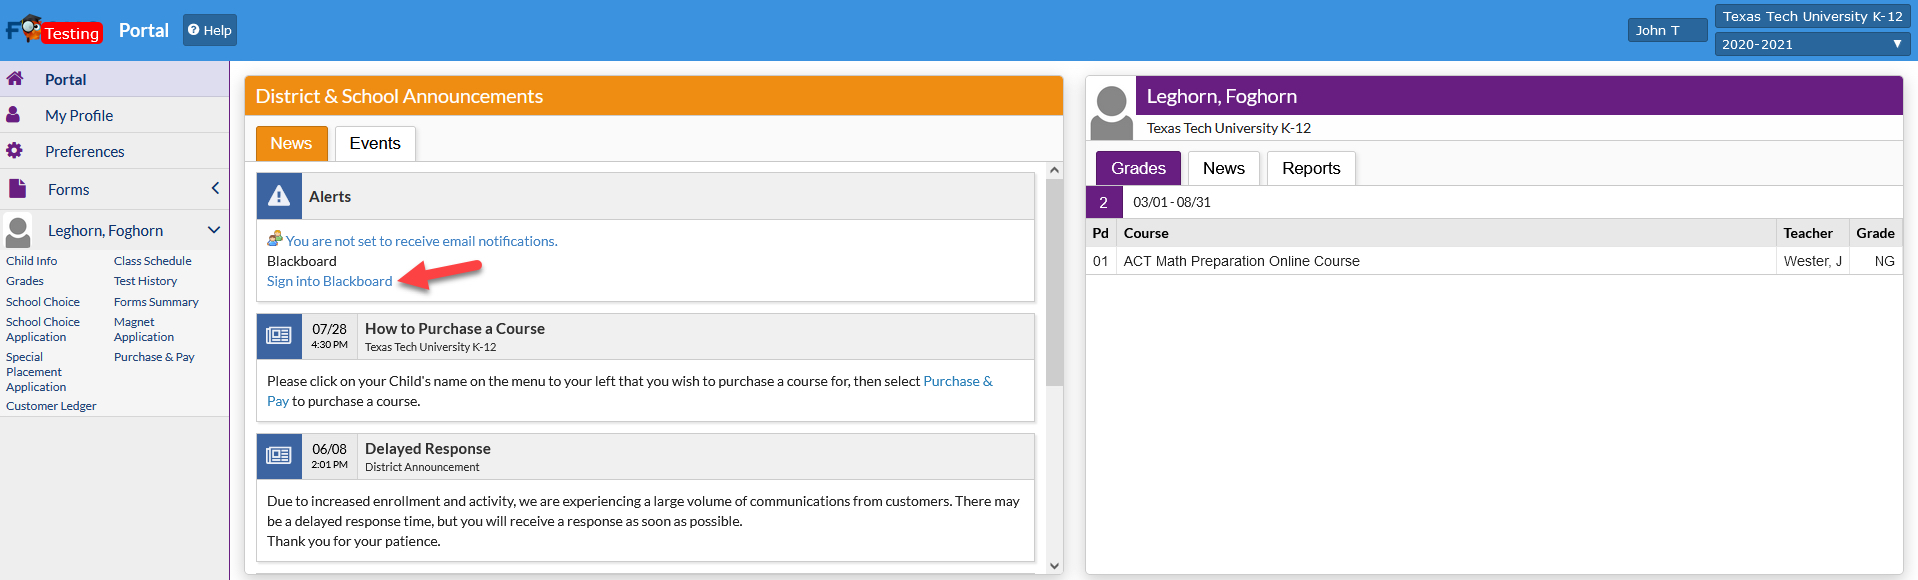The height and width of the screenshot is (580, 1918).
Task: Switch to the announcements News tab
Action: pyautogui.click(x=291, y=143)
